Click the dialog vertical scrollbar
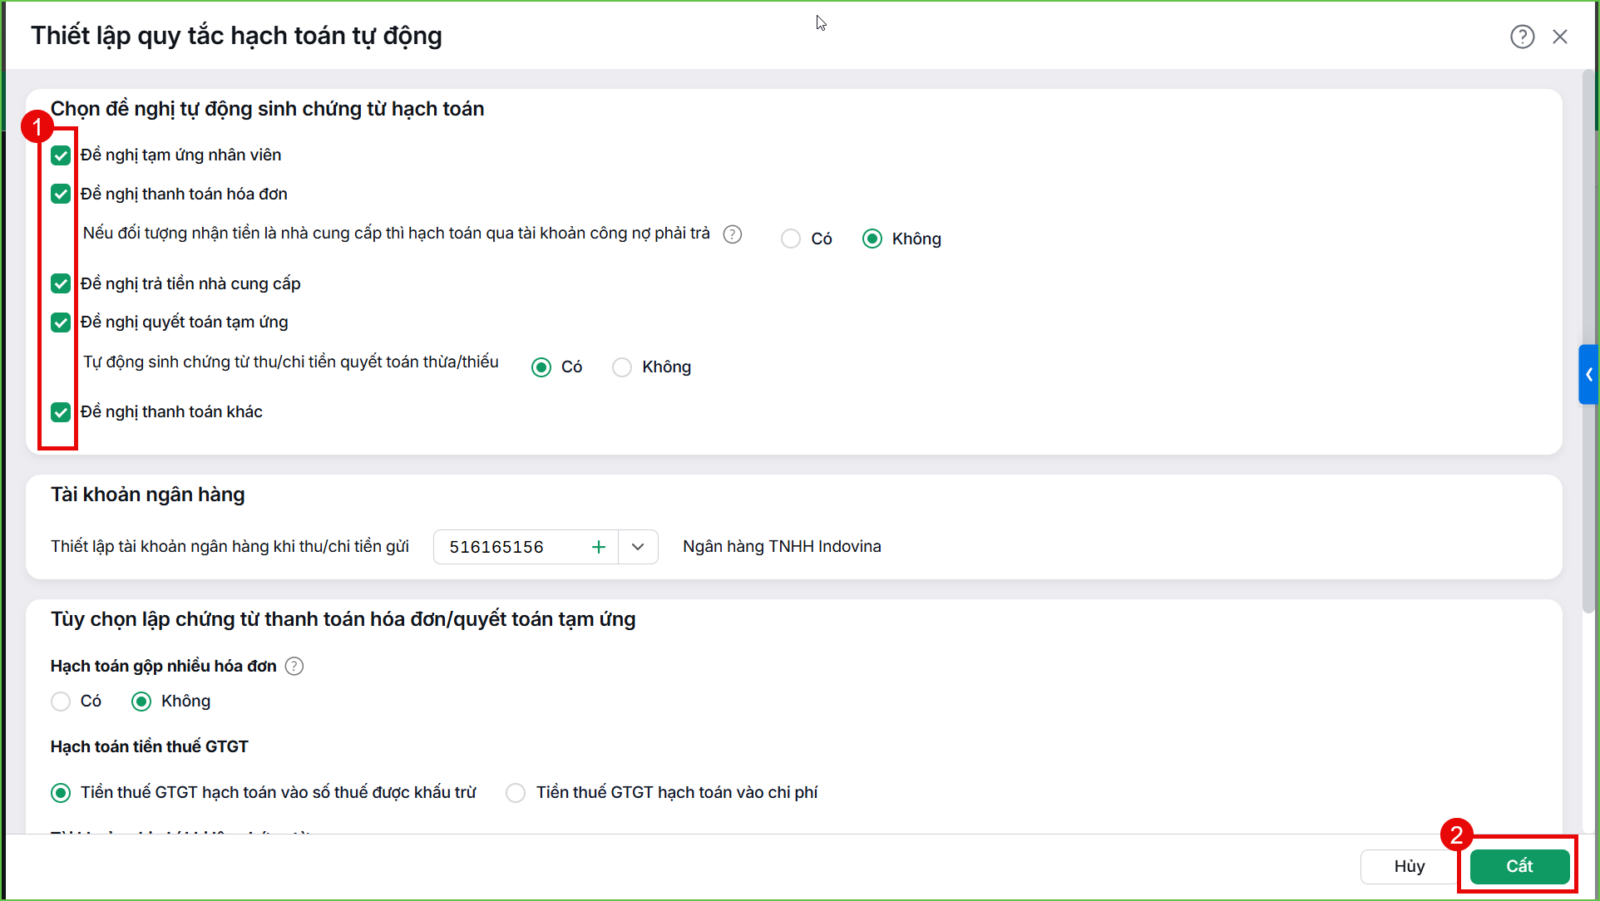The height and width of the screenshot is (901, 1600). [1589, 341]
